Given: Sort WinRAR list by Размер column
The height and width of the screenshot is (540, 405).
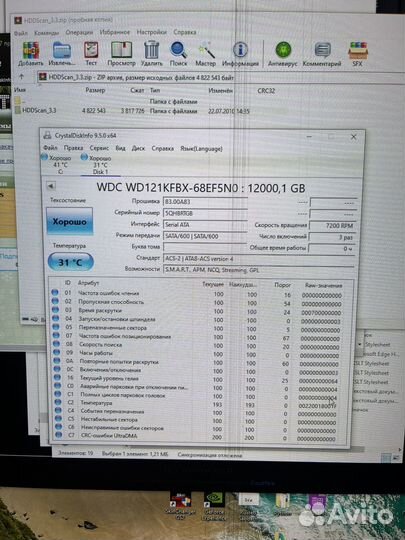Looking at the screenshot, I should pos(95,90).
